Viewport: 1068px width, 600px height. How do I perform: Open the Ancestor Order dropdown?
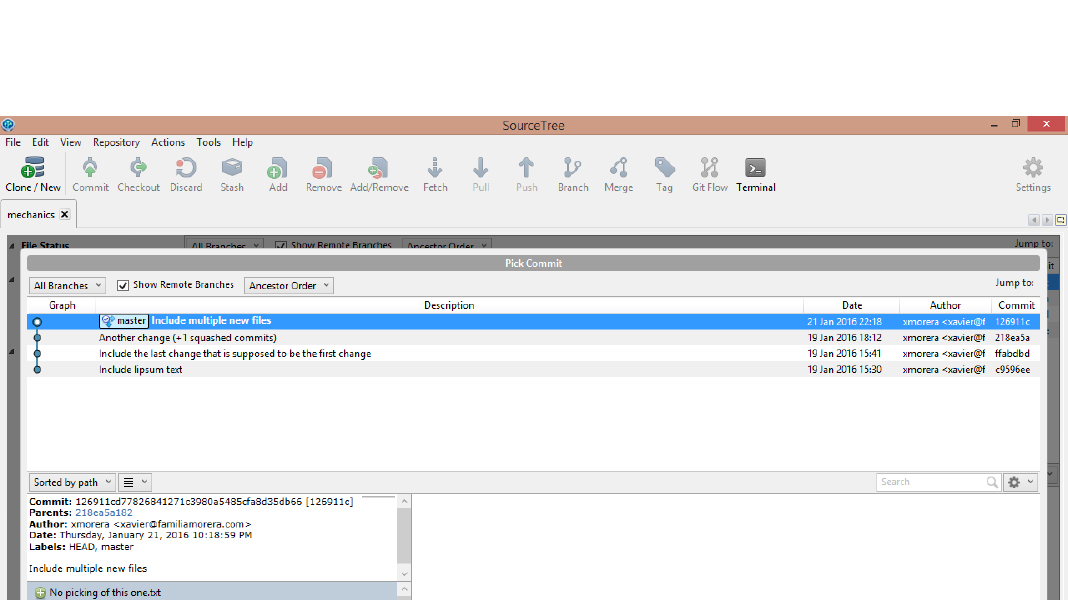(288, 286)
